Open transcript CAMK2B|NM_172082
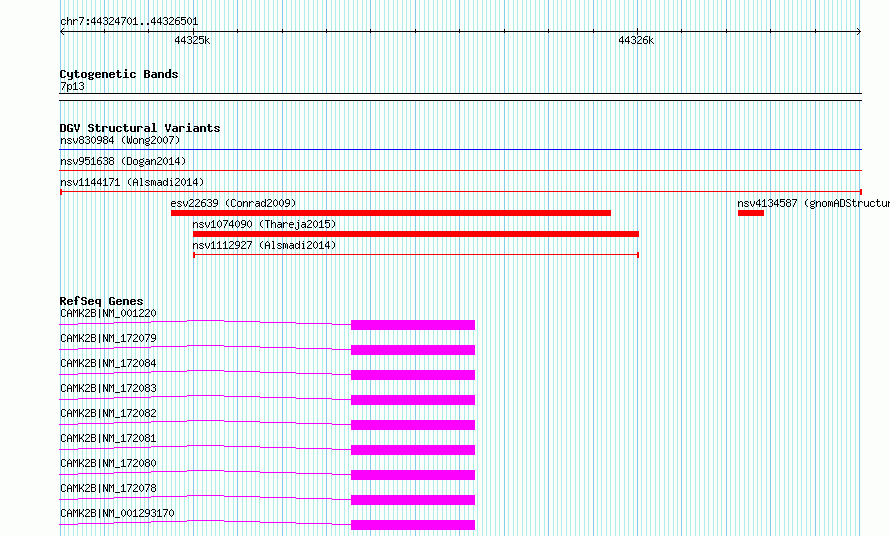The height and width of the screenshot is (536, 890). [x=108, y=413]
